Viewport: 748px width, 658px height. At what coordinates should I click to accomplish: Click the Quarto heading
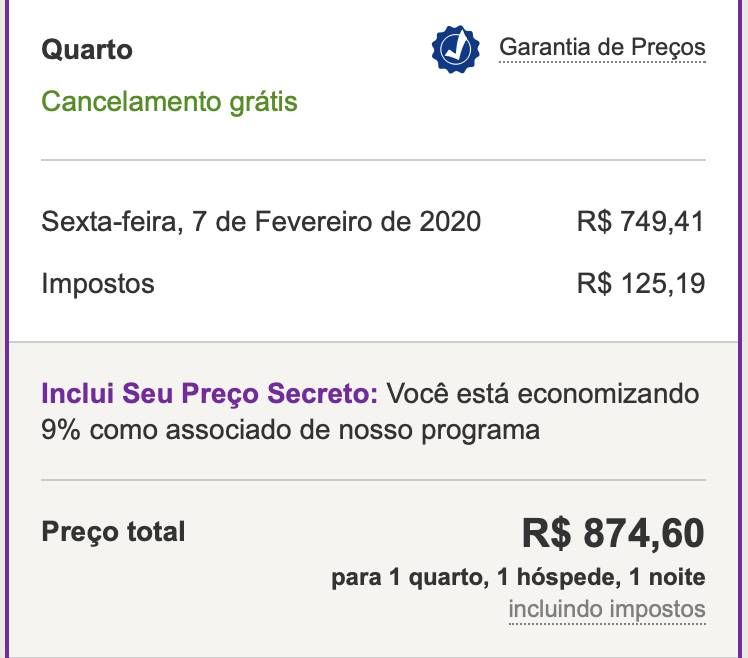point(87,50)
